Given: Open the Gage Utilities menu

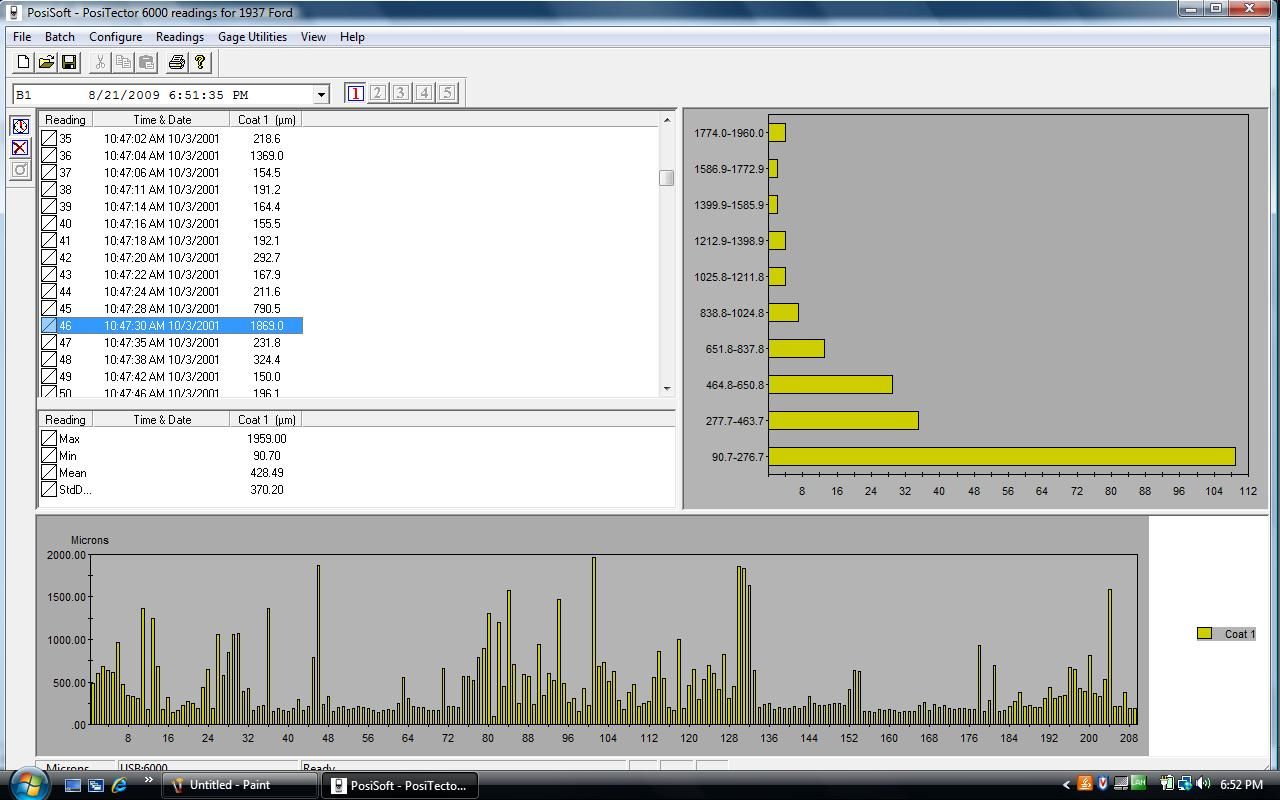Looking at the screenshot, I should coord(253,37).
